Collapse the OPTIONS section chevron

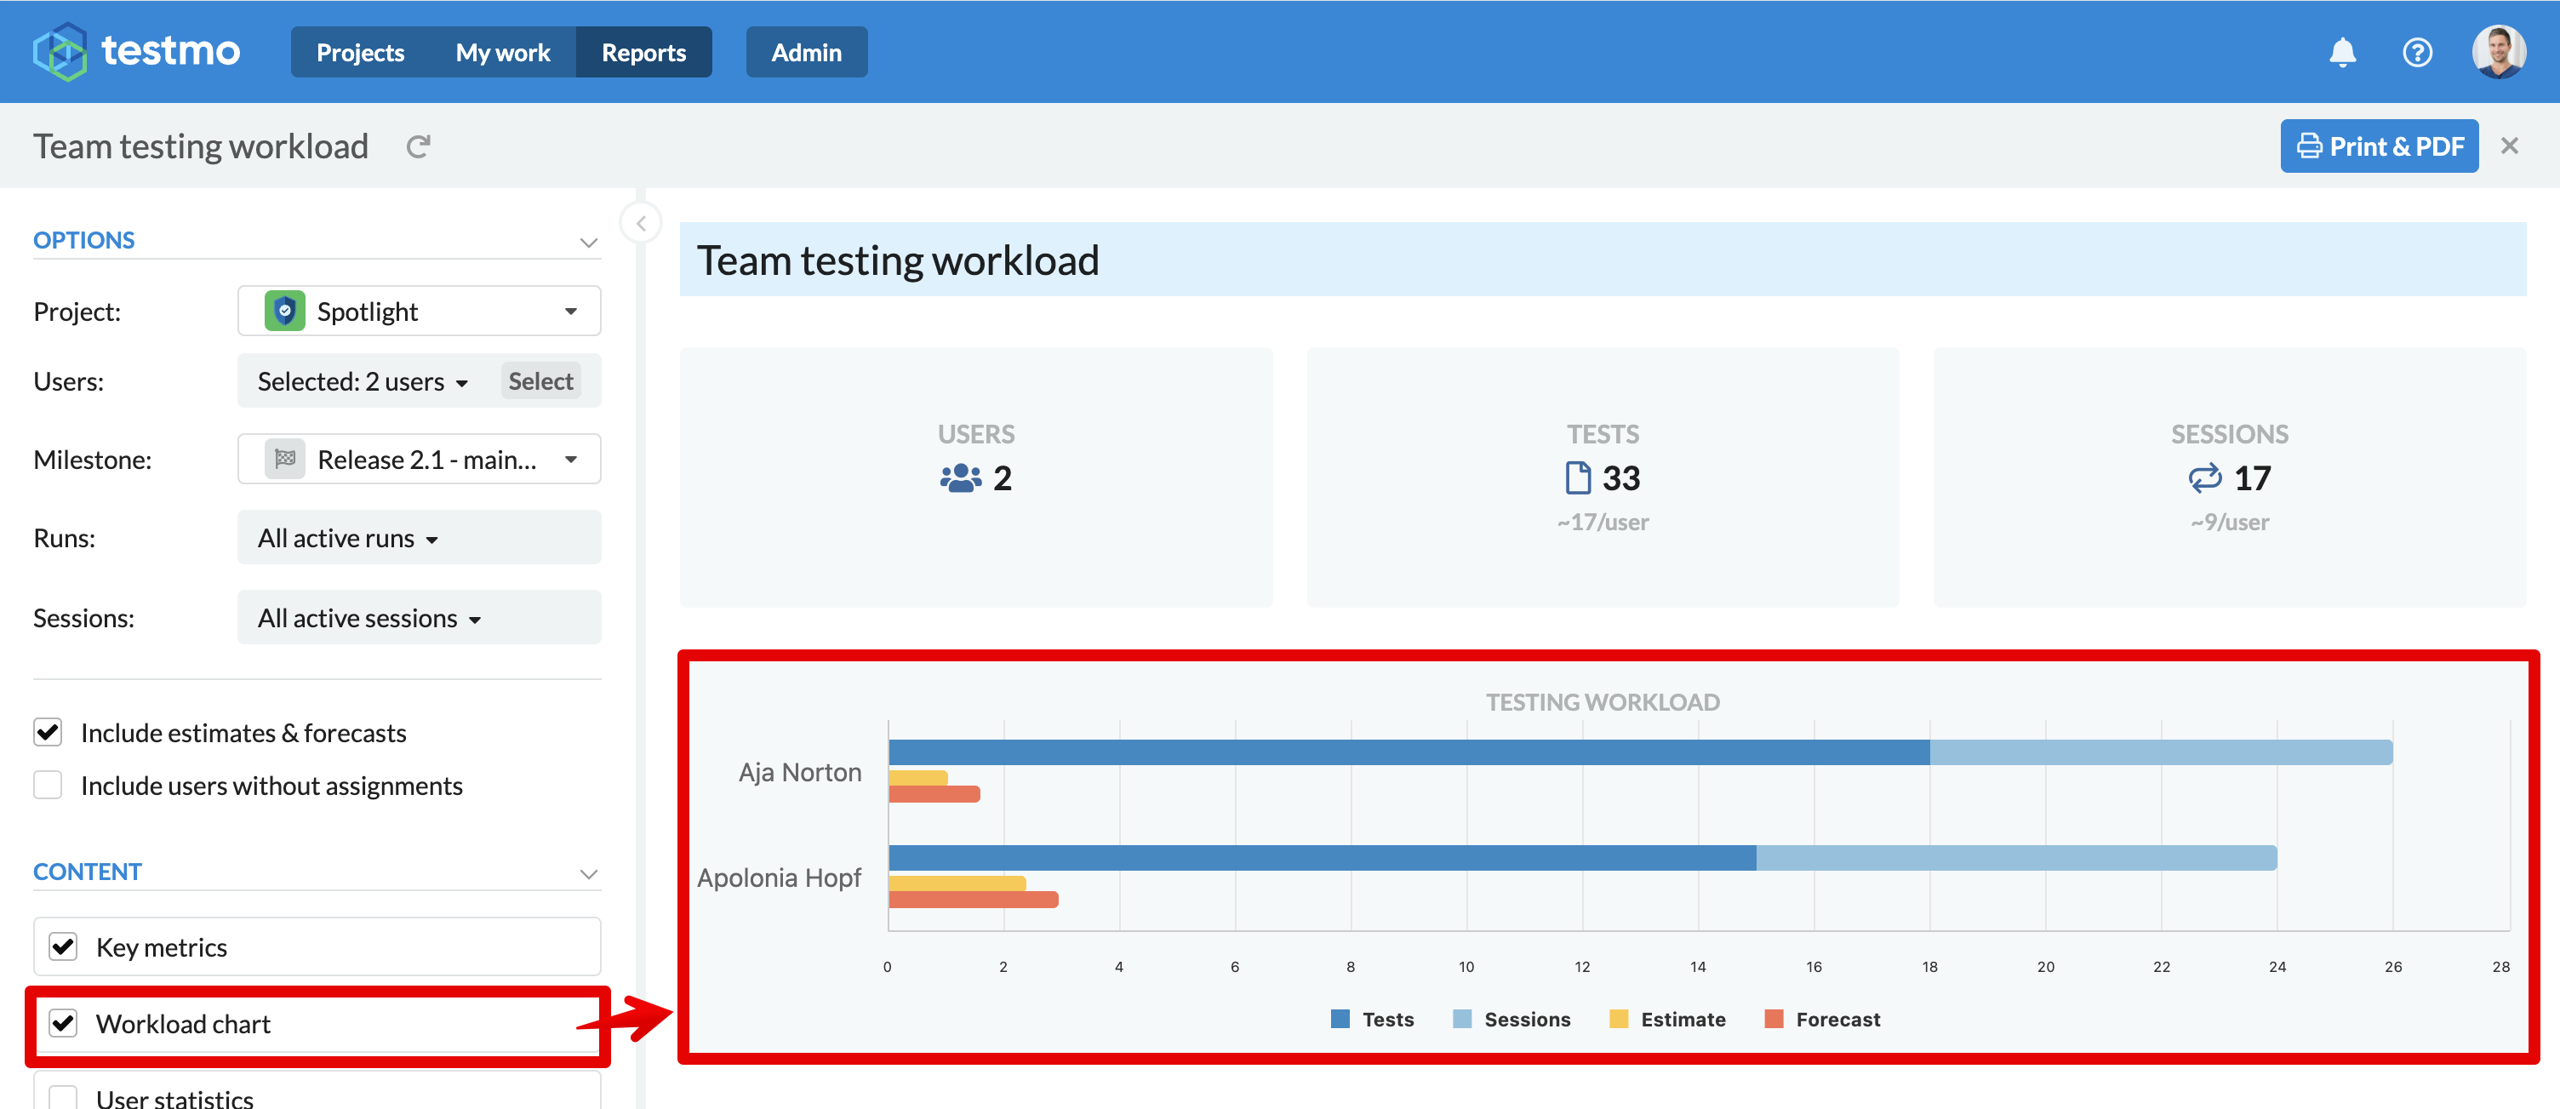[x=588, y=242]
